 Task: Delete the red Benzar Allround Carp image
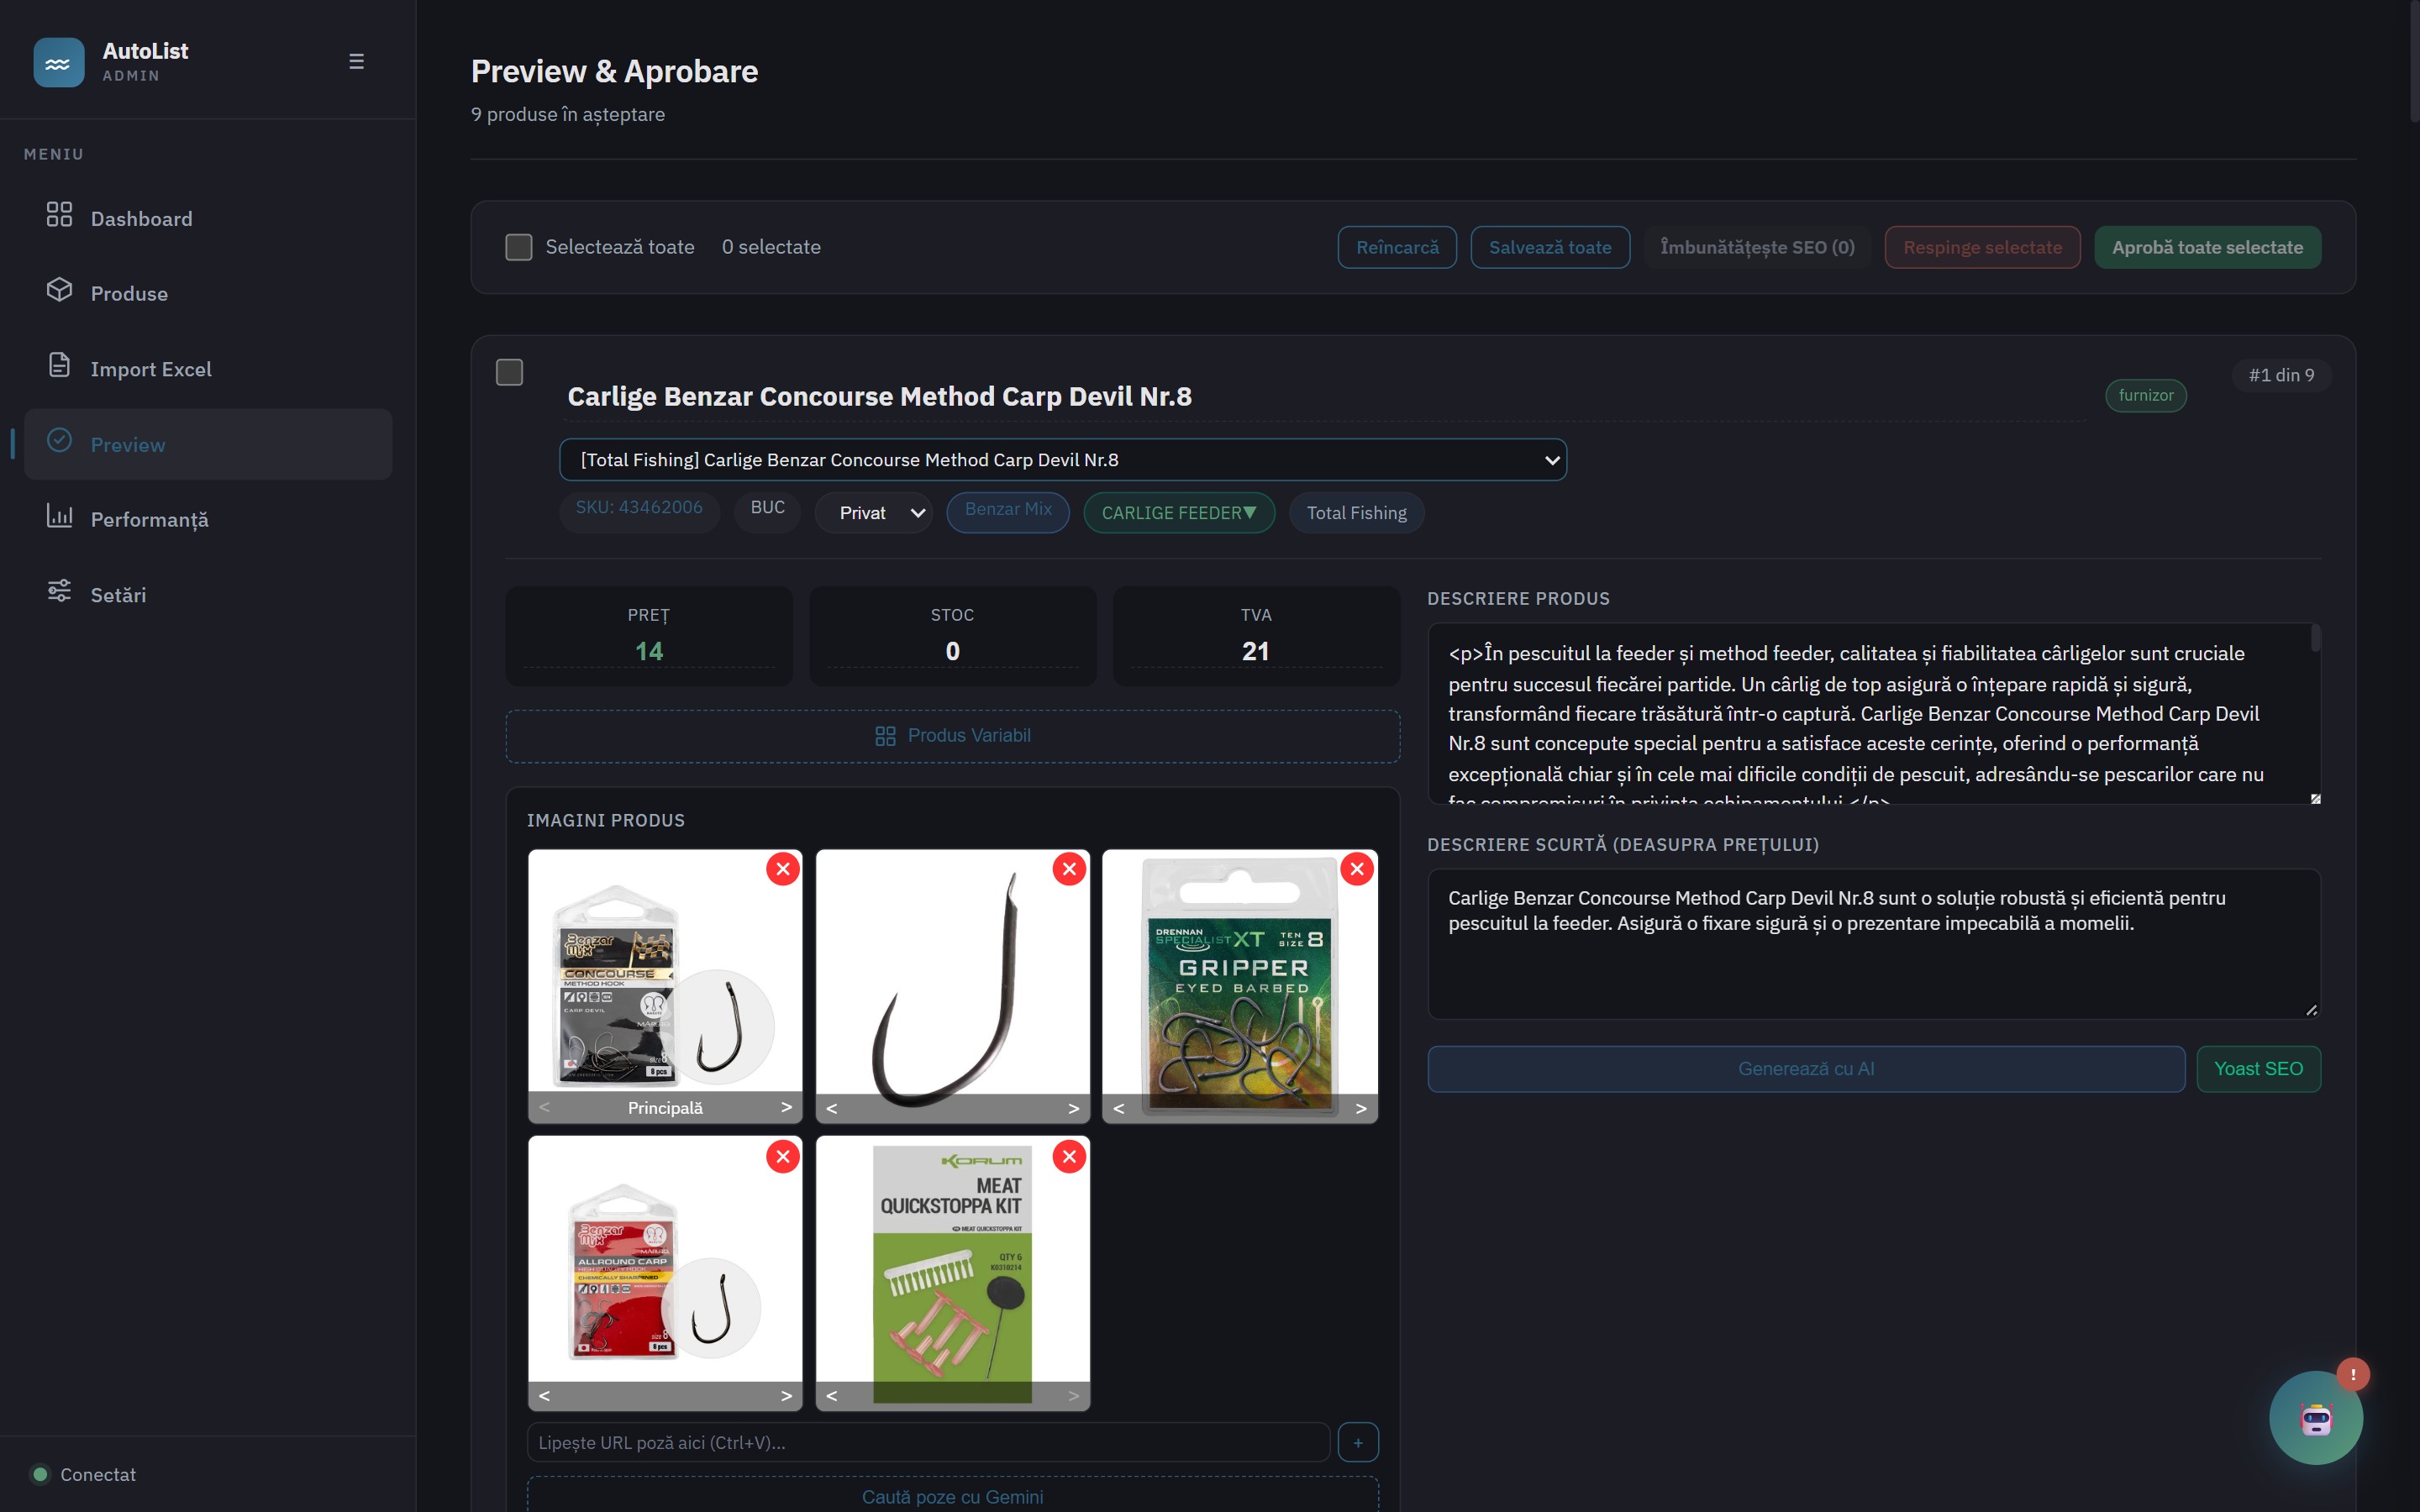(x=782, y=1157)
